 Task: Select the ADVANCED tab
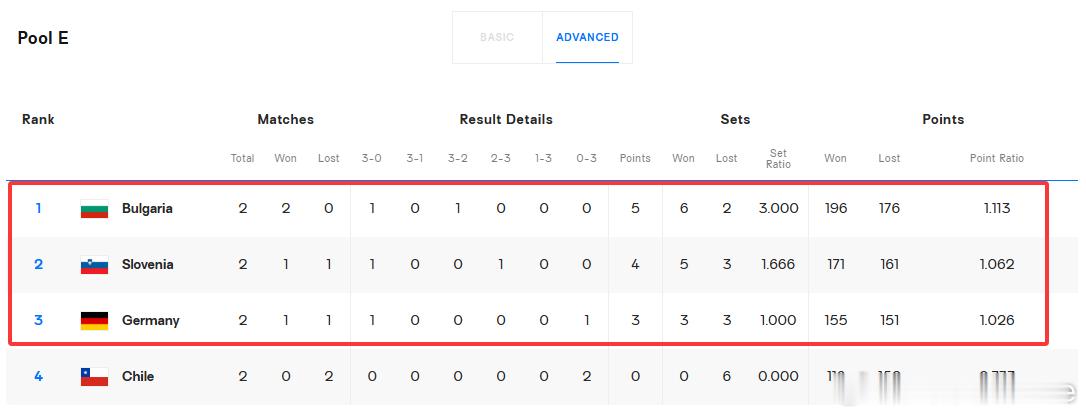pos(587,37)
